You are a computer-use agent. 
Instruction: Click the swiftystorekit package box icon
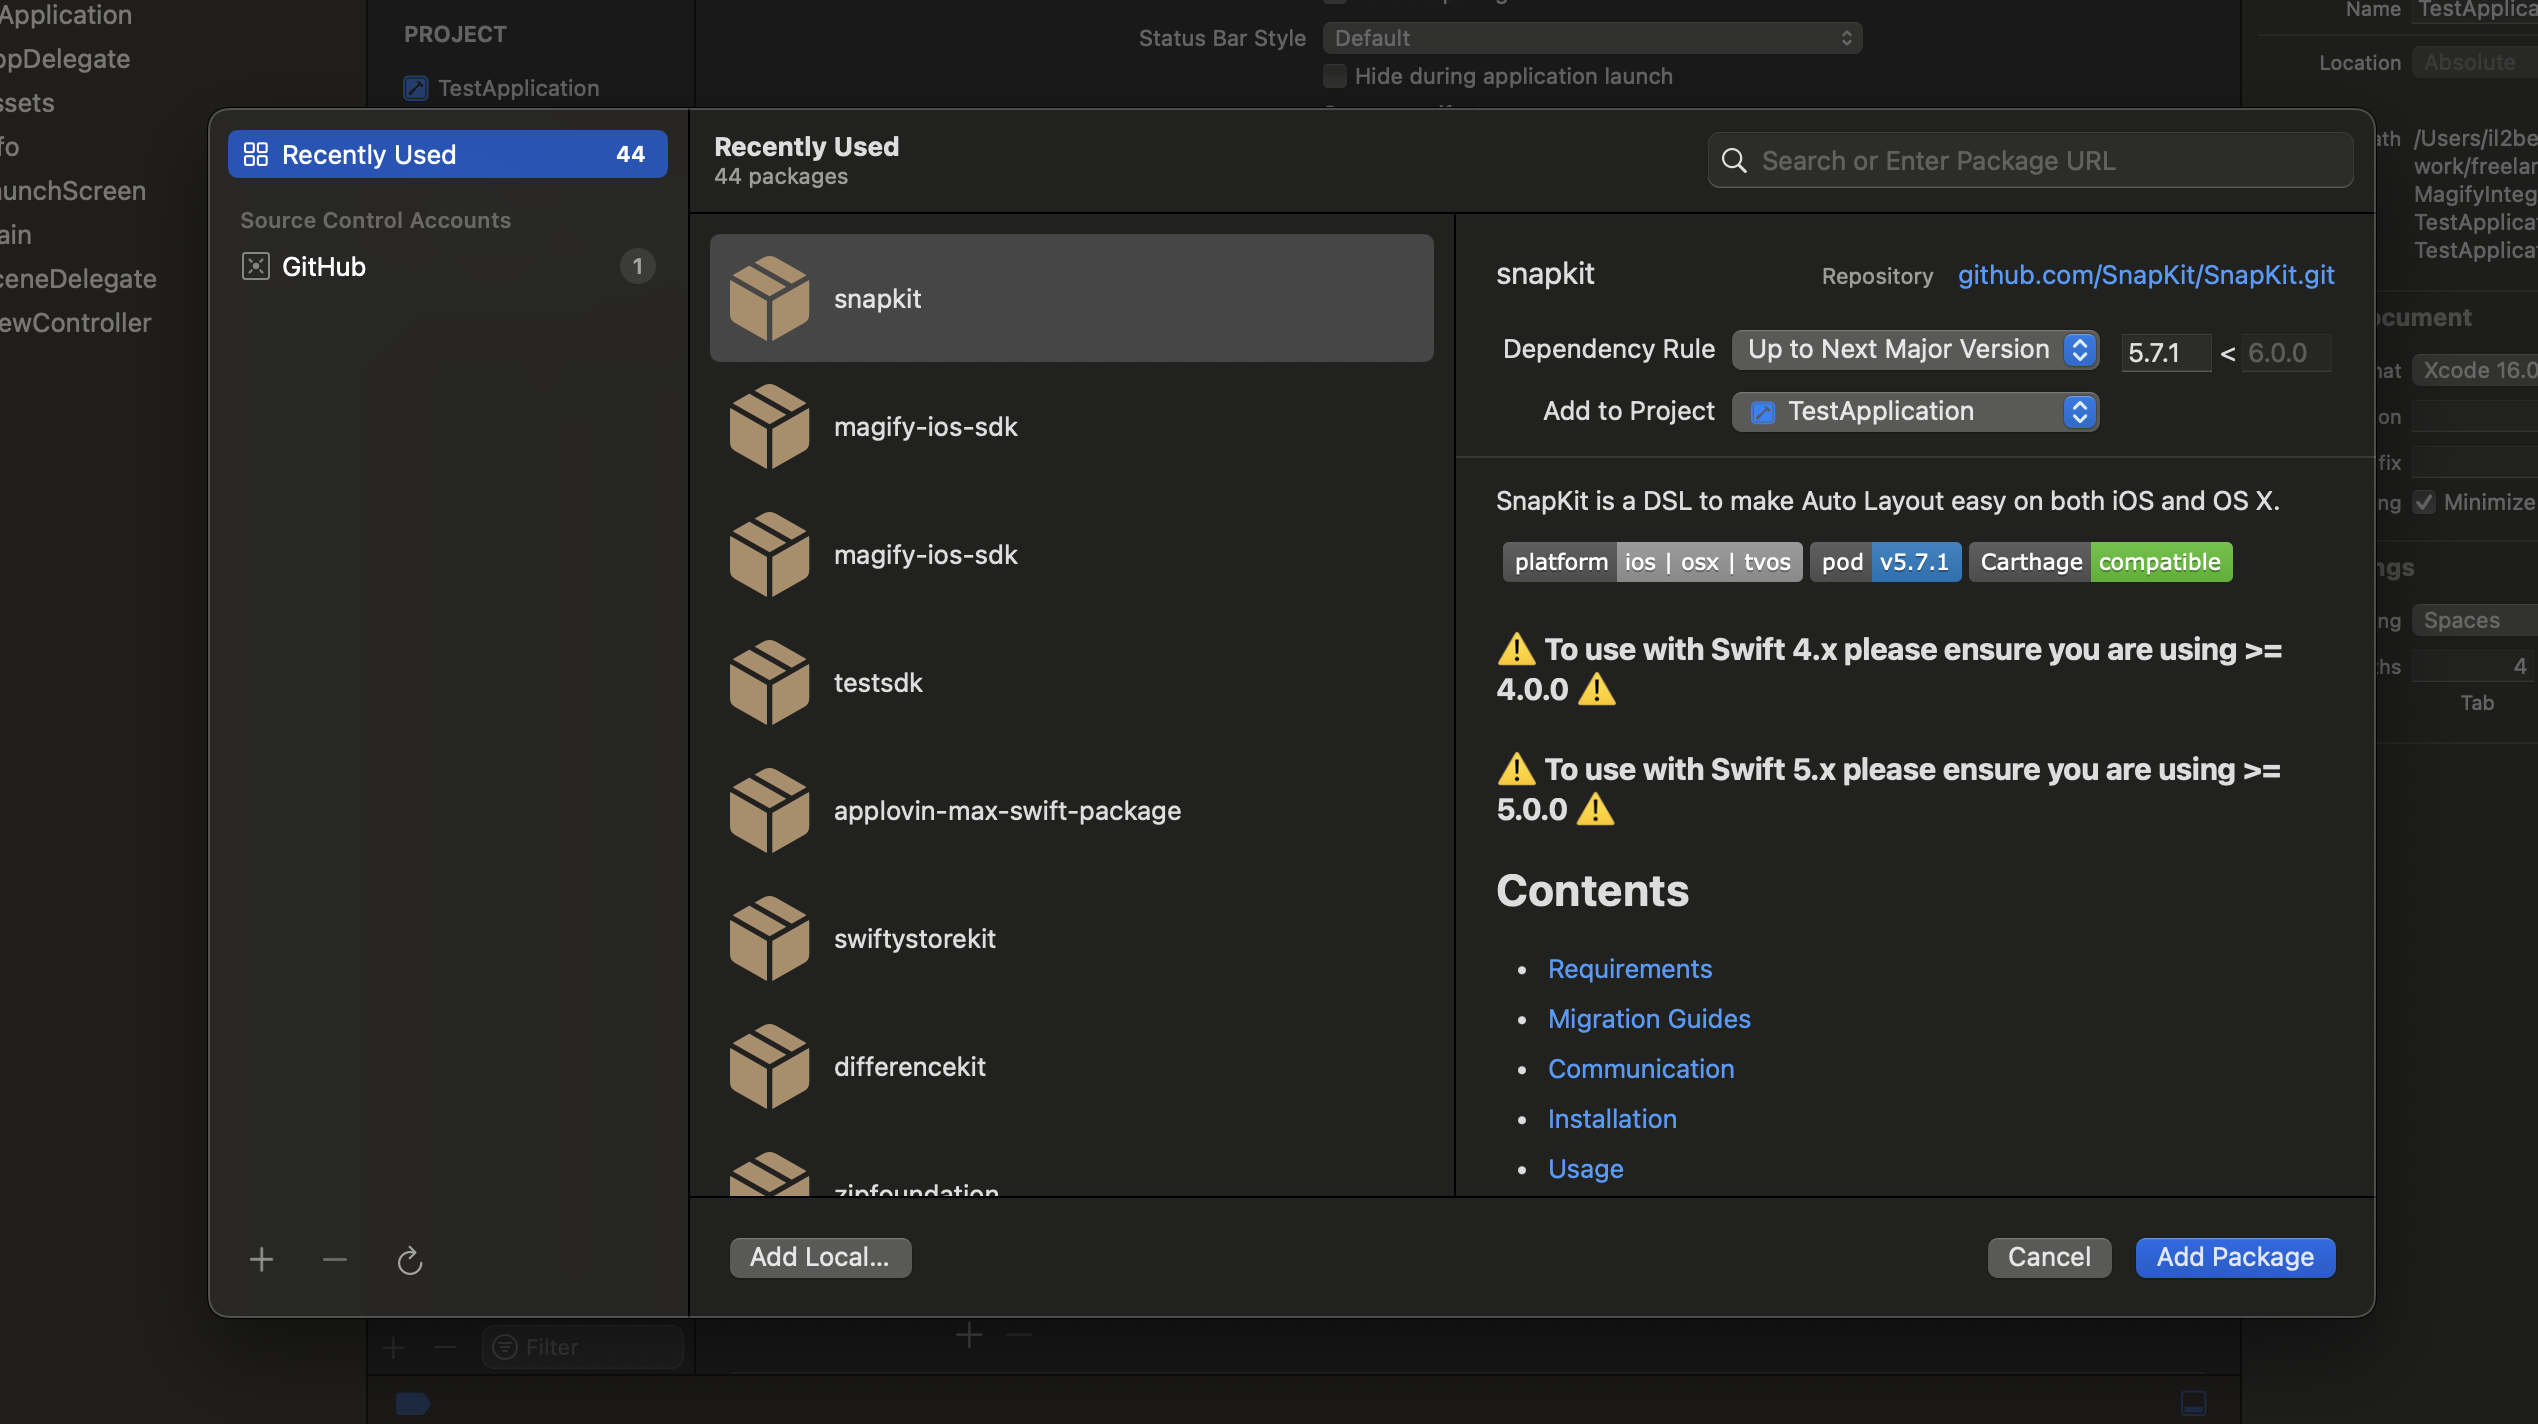coord(769,938)
